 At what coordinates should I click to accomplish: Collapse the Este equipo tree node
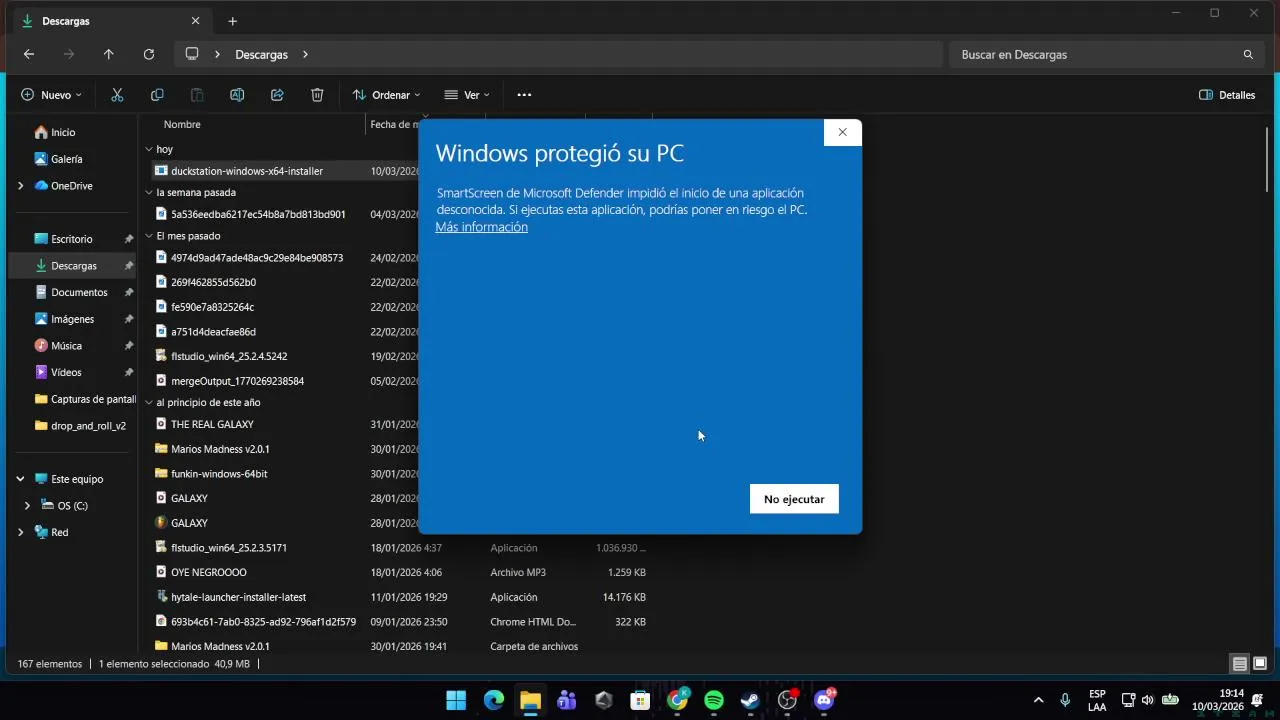(20, 479)
